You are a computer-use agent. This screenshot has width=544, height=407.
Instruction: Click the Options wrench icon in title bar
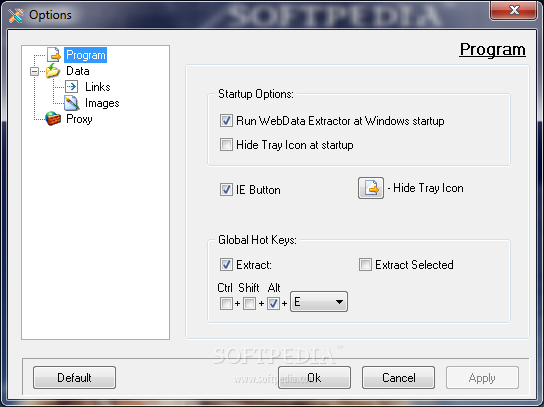[16, 15]
